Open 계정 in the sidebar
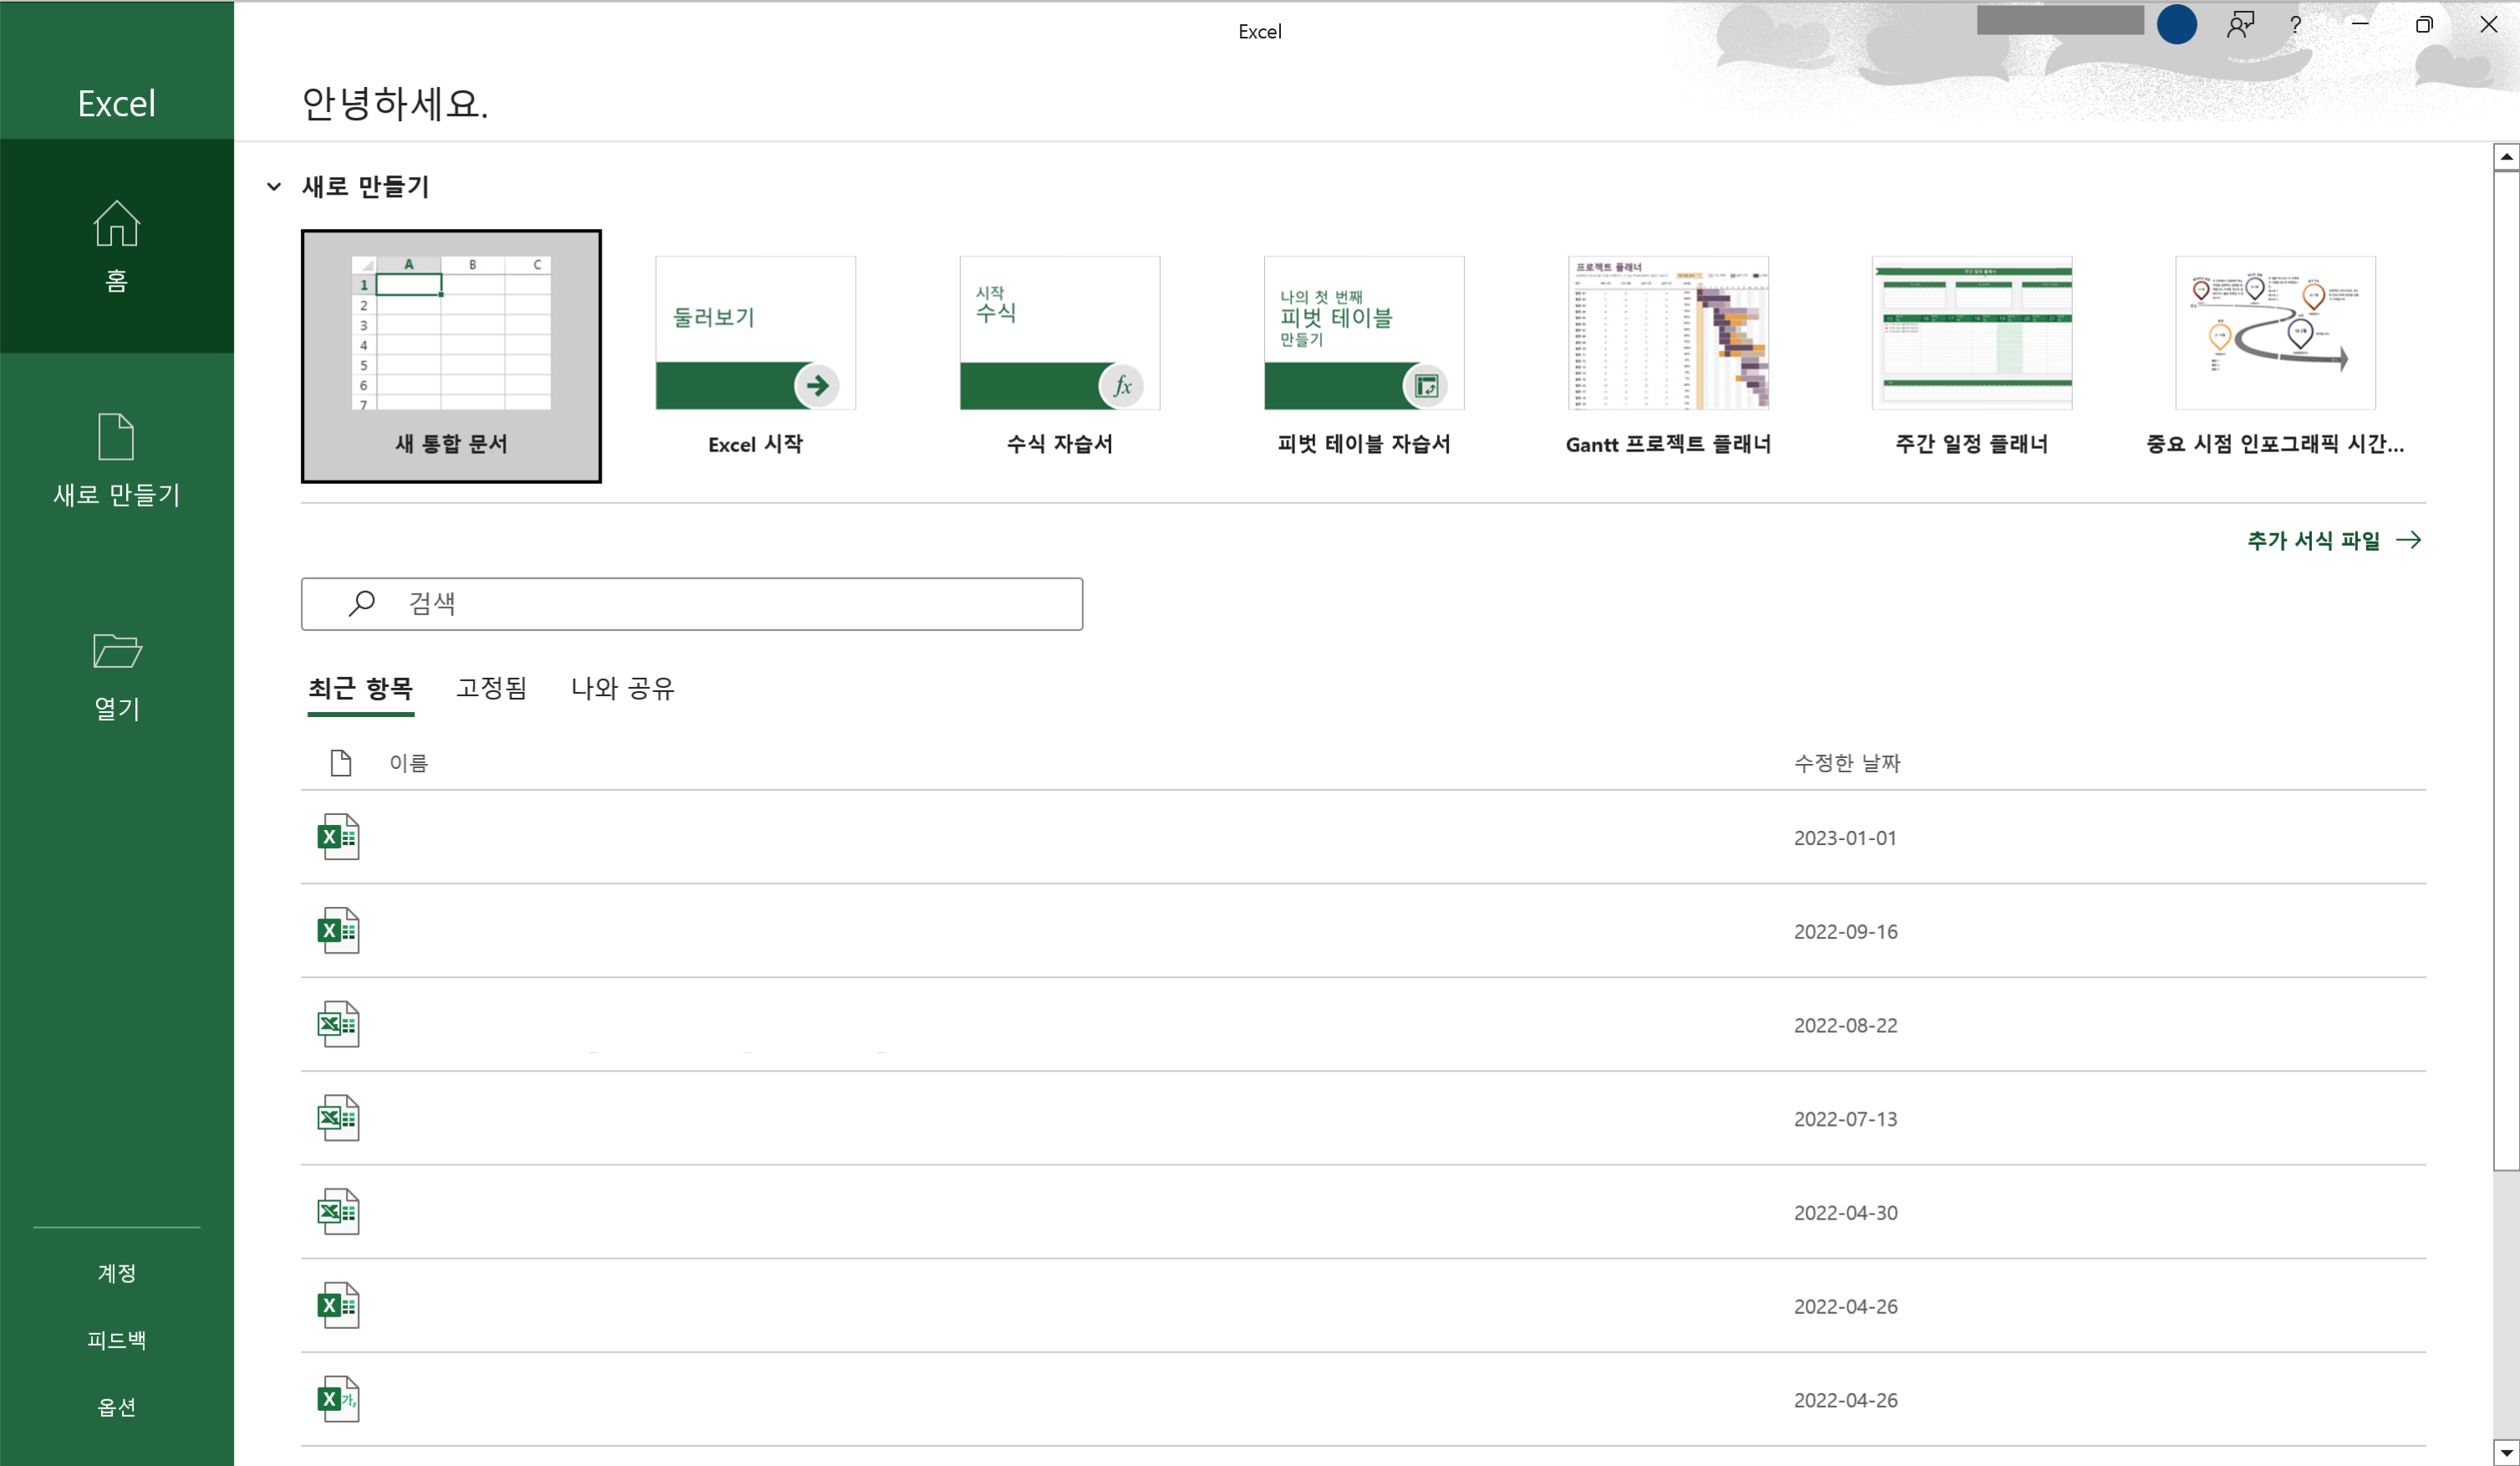 pyautogui.click(x=117, y=1273)
